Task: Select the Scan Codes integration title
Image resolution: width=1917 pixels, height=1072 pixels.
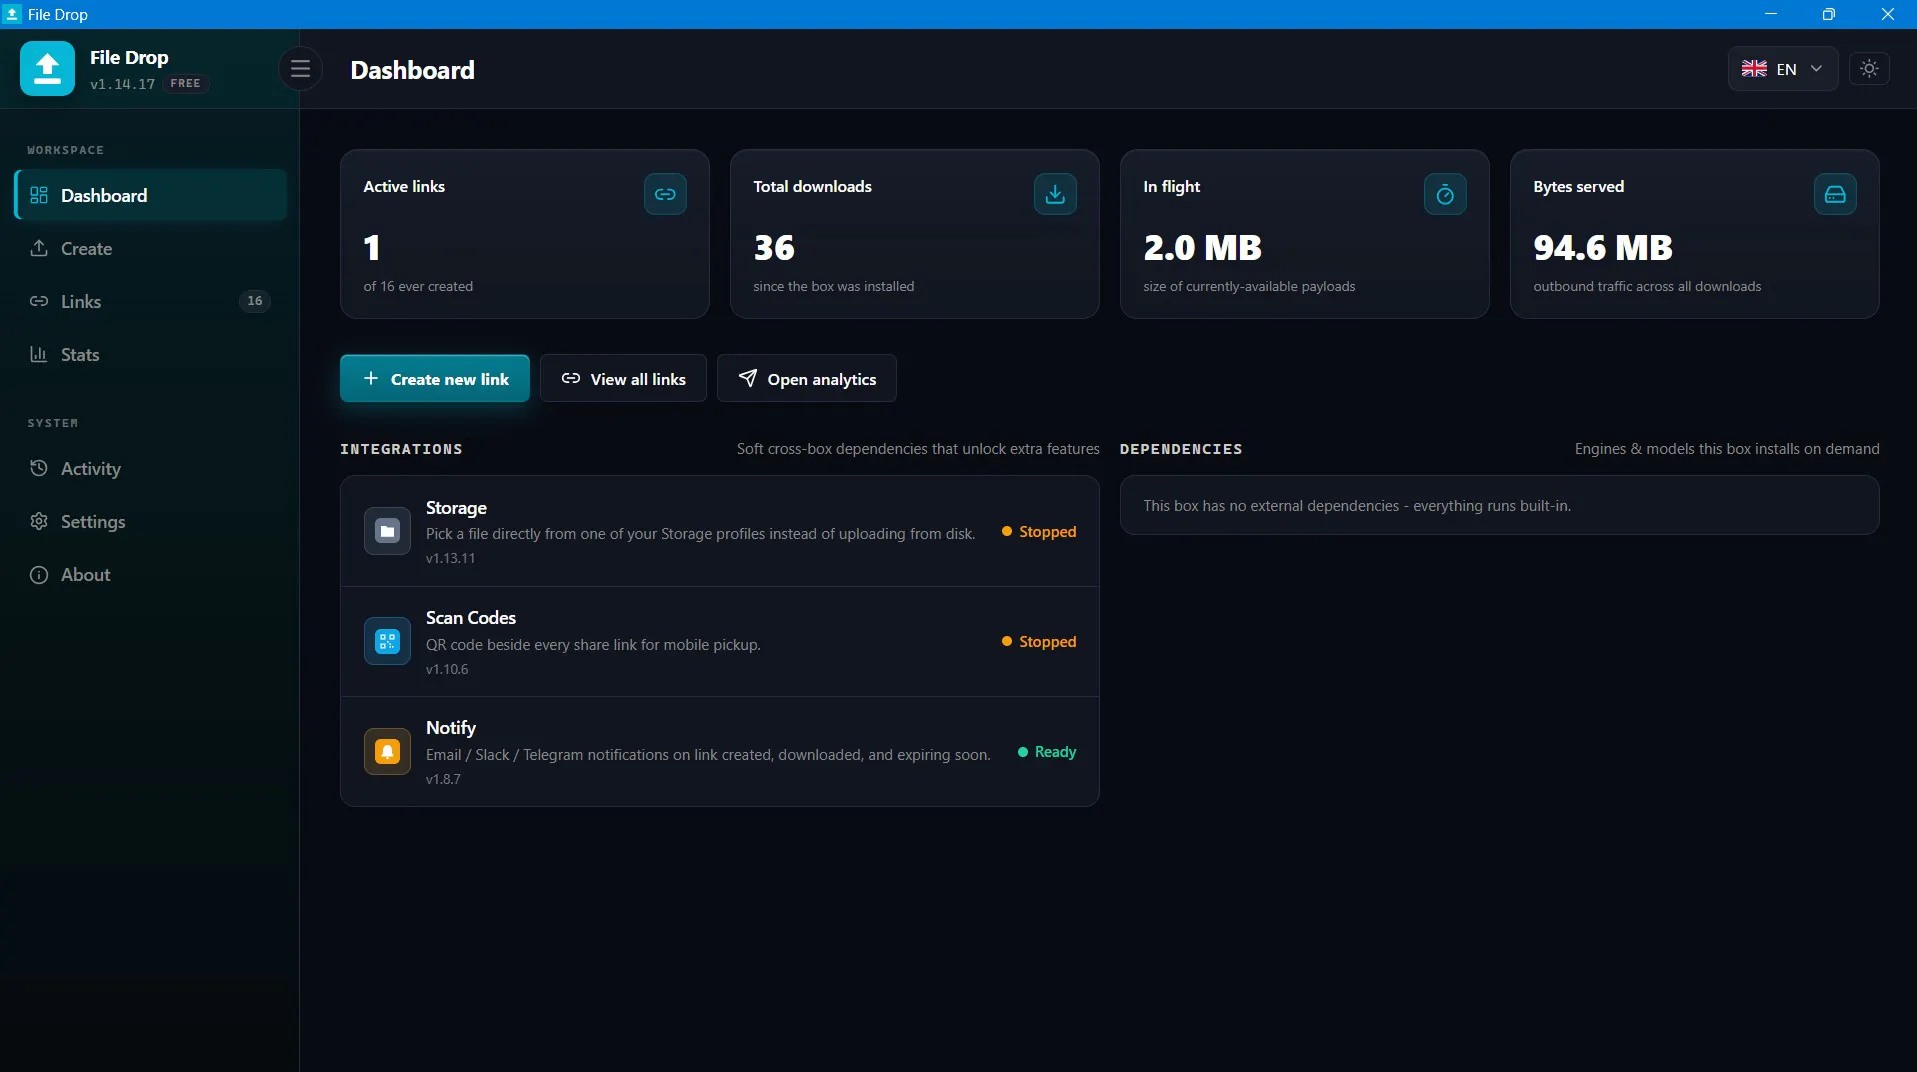Action: 471,618
